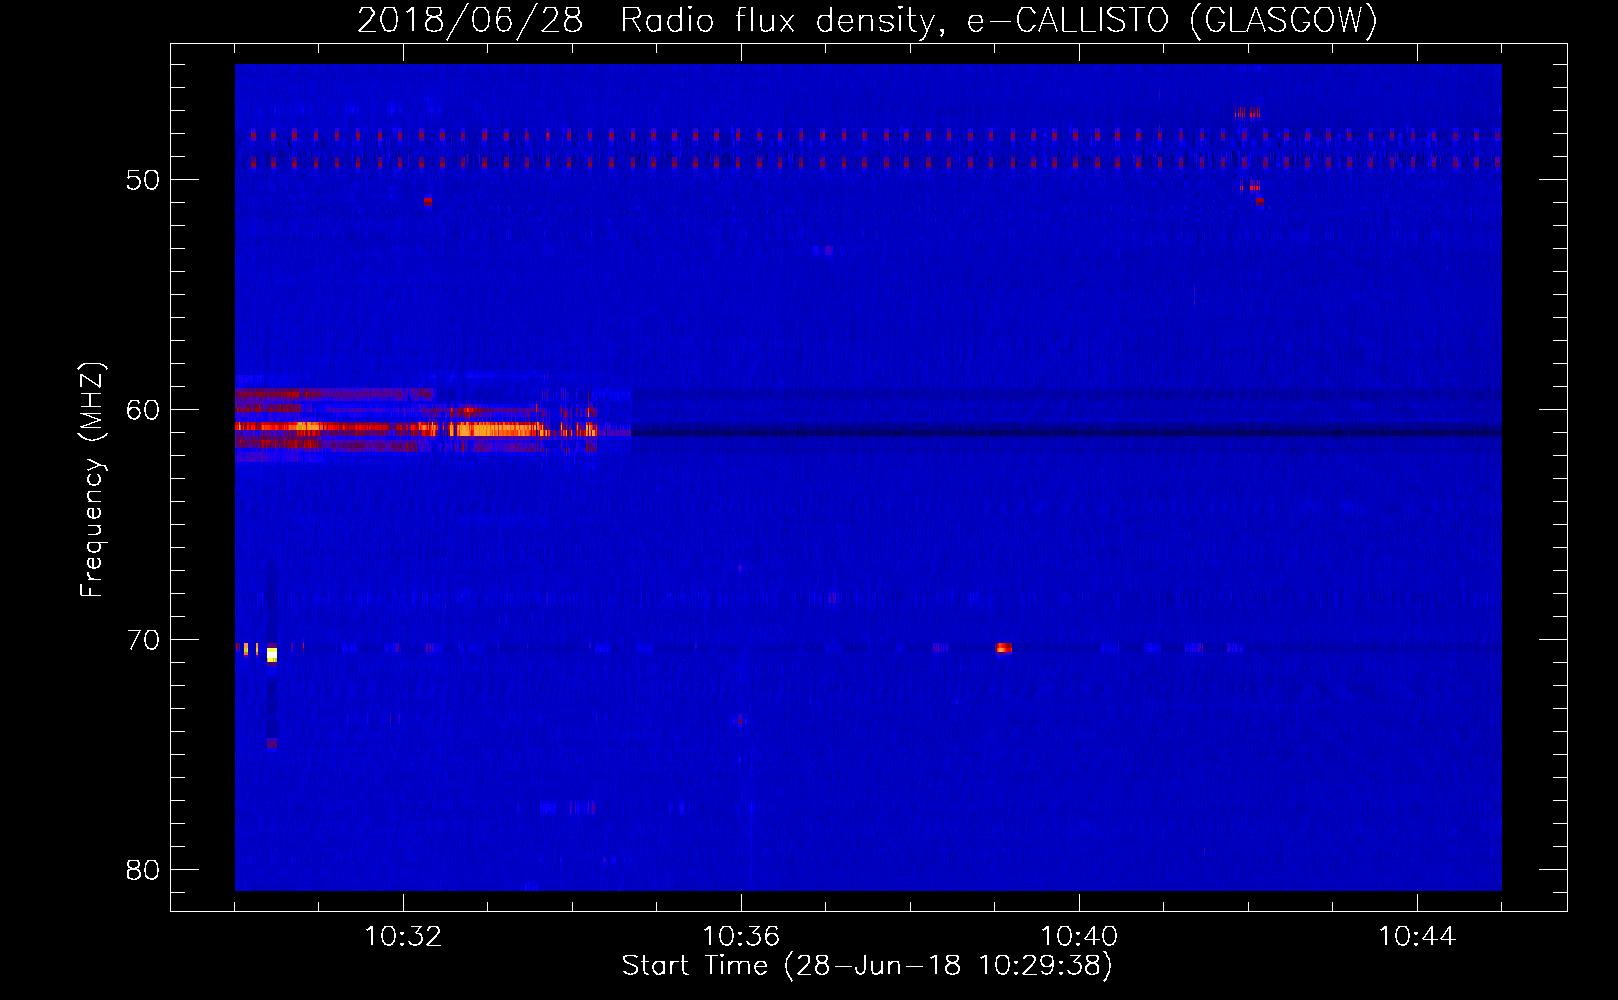
Task: Click the 50 frequency tick label
Action: 143,180
